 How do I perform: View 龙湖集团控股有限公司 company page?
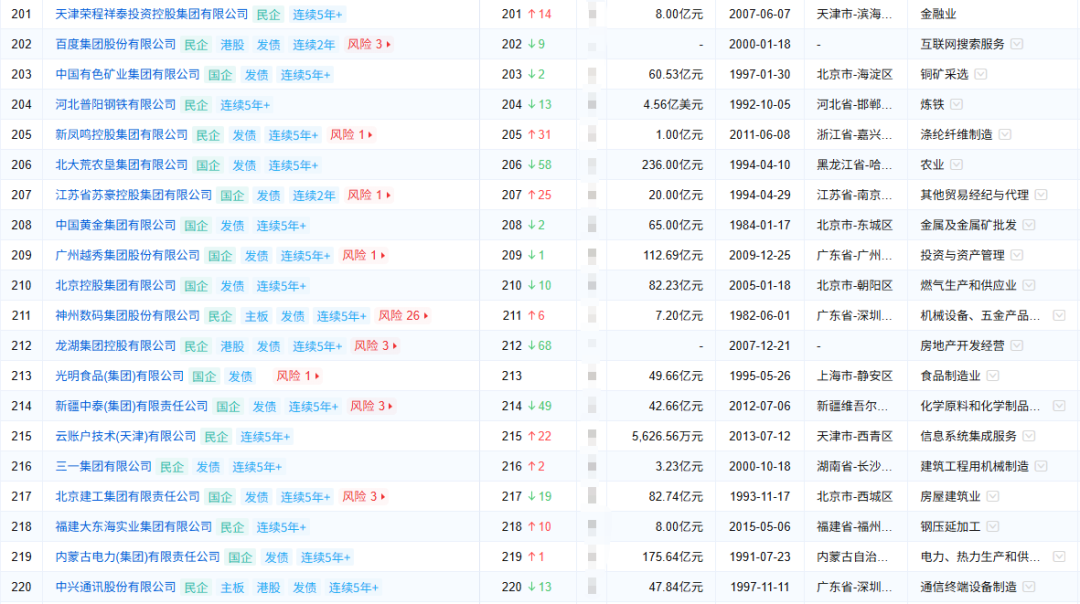coord(116,346)
